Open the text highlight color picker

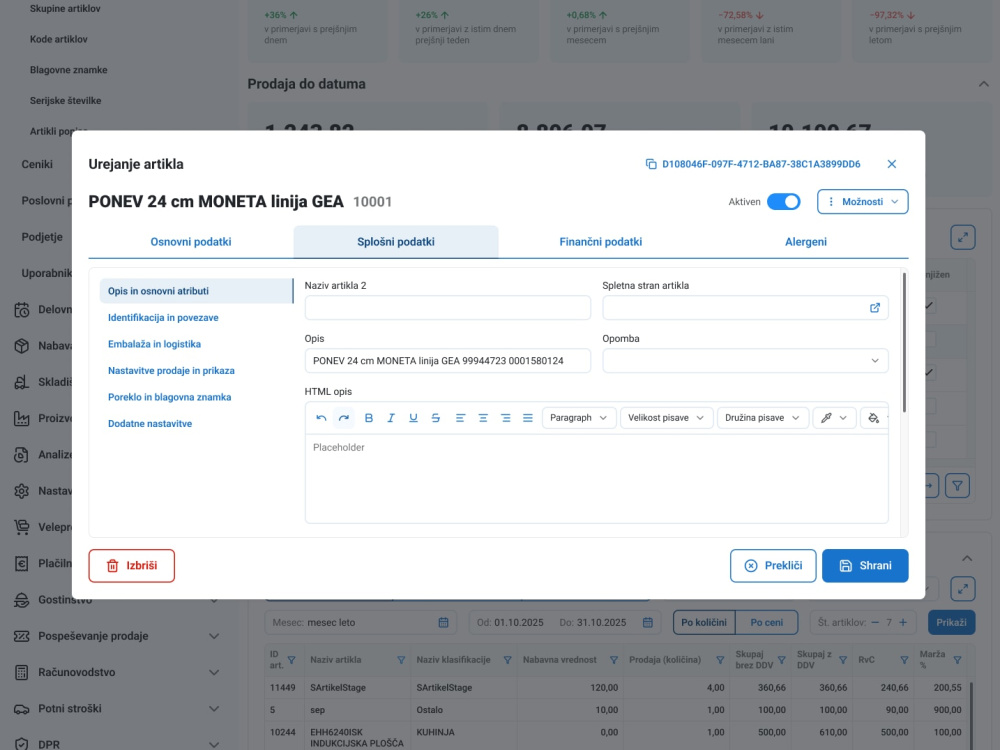[x=834, y=418]
